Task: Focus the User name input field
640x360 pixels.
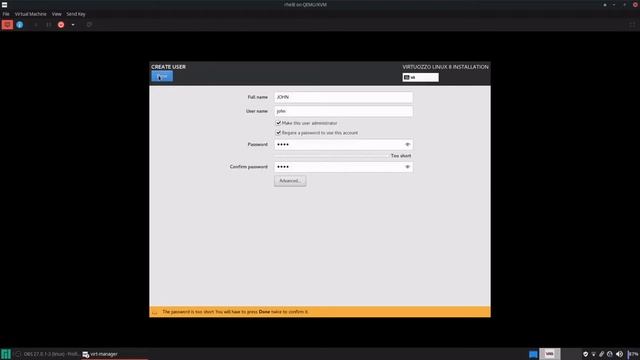Action: click(x=343, y=111)
